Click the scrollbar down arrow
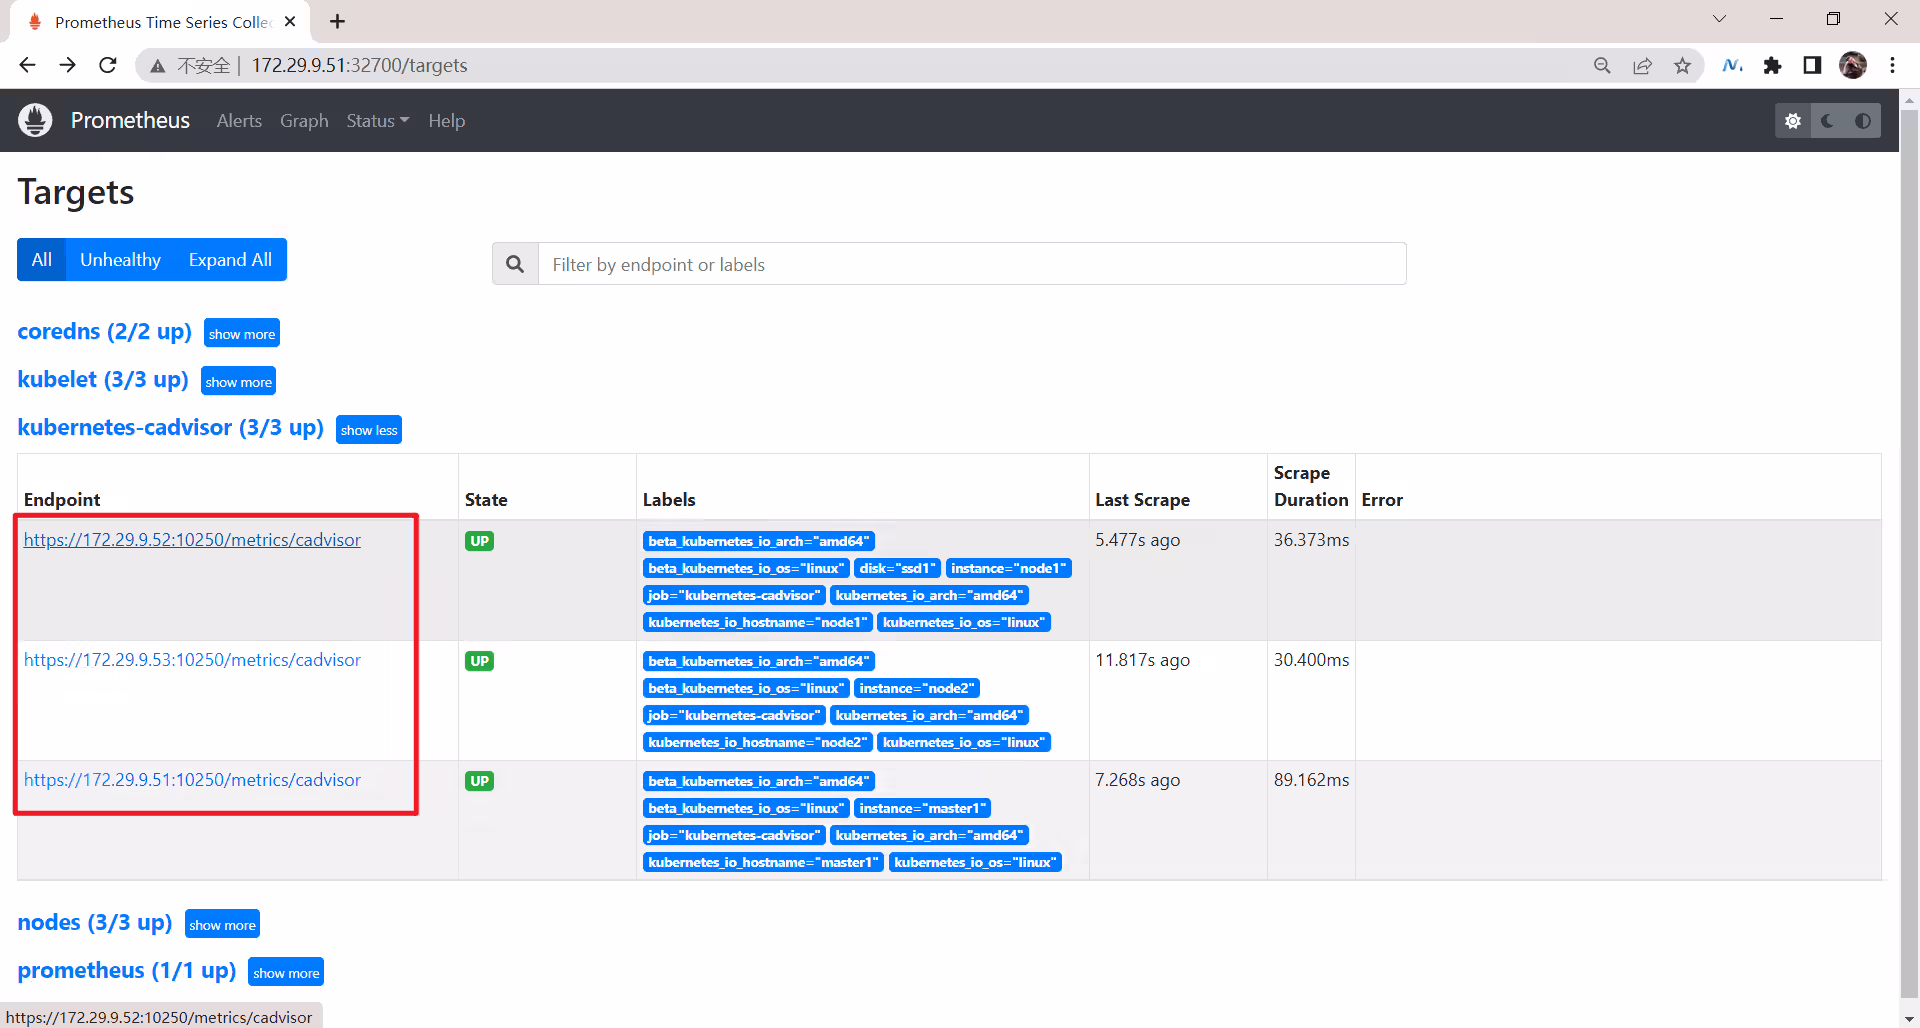 pyautogui.click(x=1910, y=1019)
